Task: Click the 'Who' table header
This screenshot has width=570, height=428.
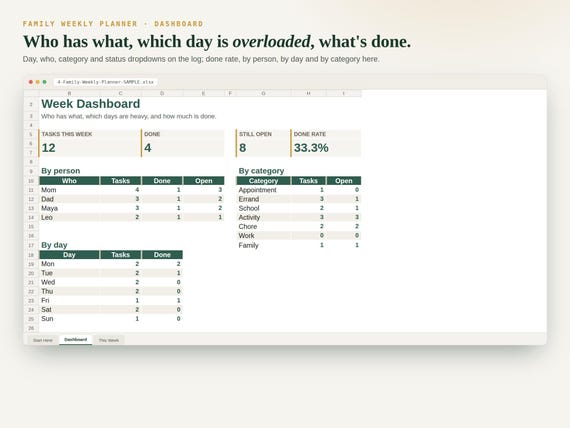Action: [69, 181]
